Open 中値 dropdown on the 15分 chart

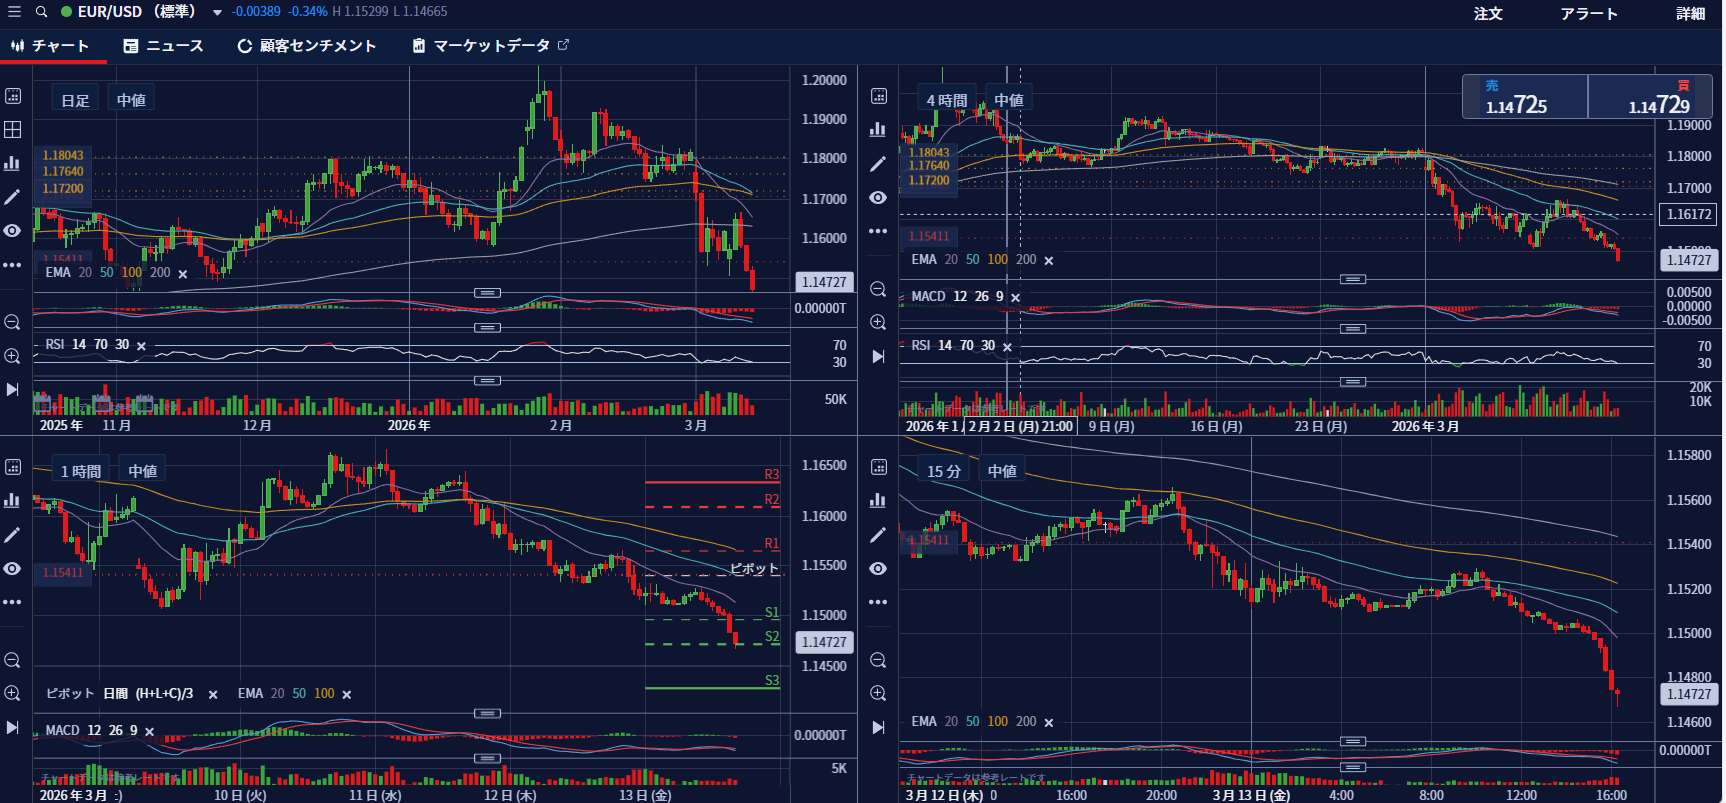[1003, 471]
